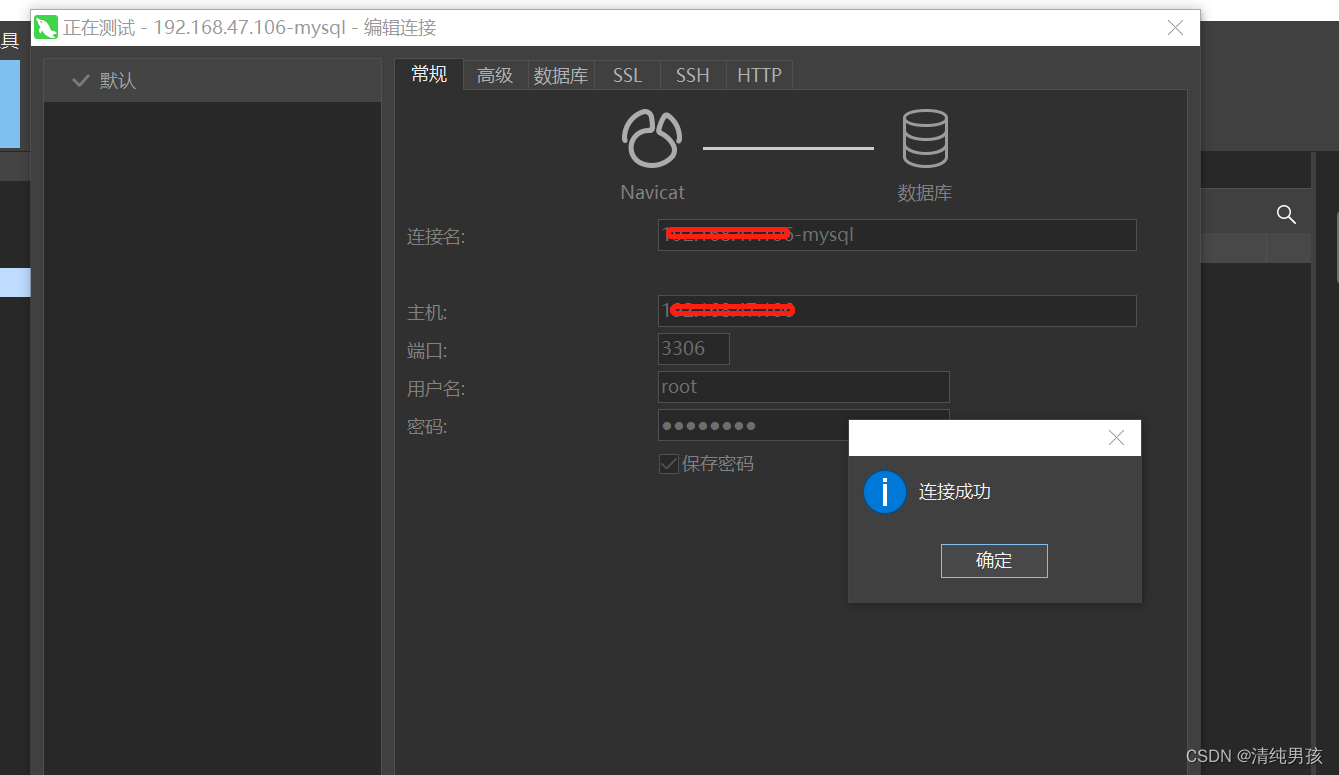The width and height of the screenshot is (1339, 775).
Task: Click the 用户名 field containing root
Action: [x=803, y=387]
